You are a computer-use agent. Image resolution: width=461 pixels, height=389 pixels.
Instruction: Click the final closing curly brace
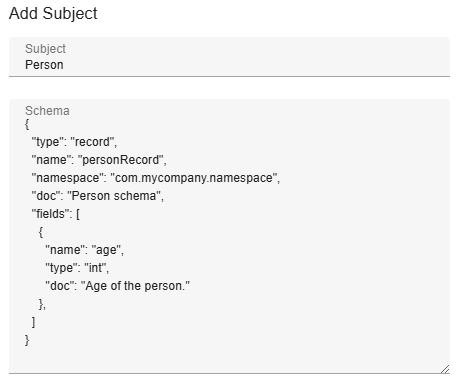point(27,340)
